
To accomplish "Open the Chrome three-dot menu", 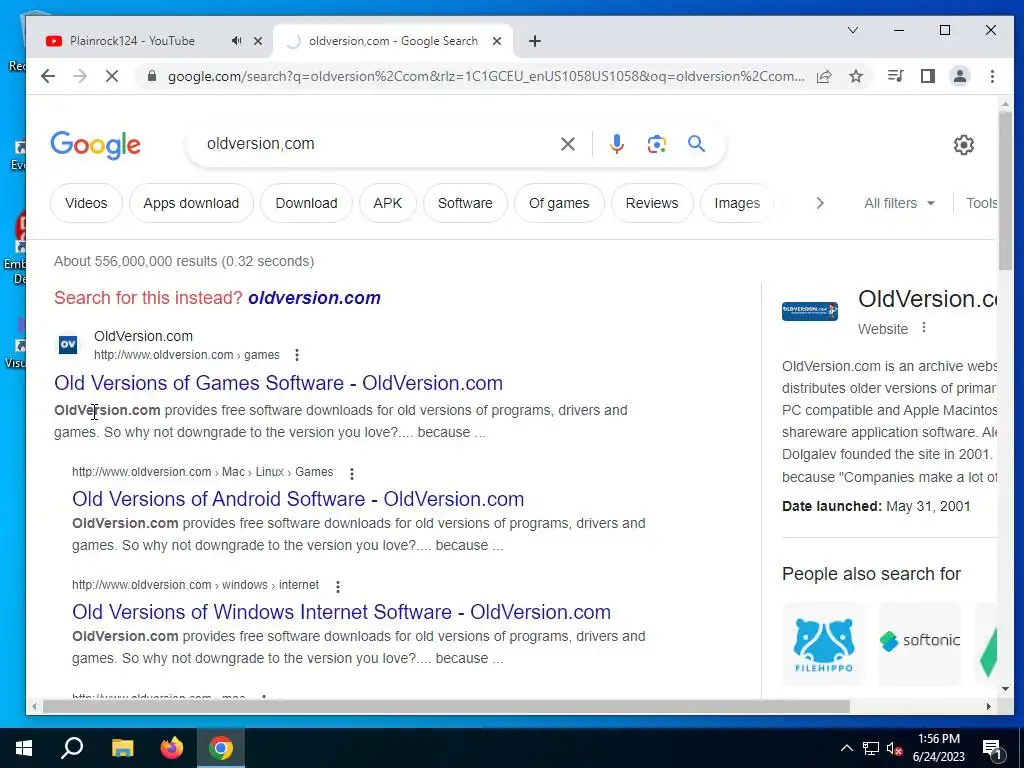I will 992,76.
